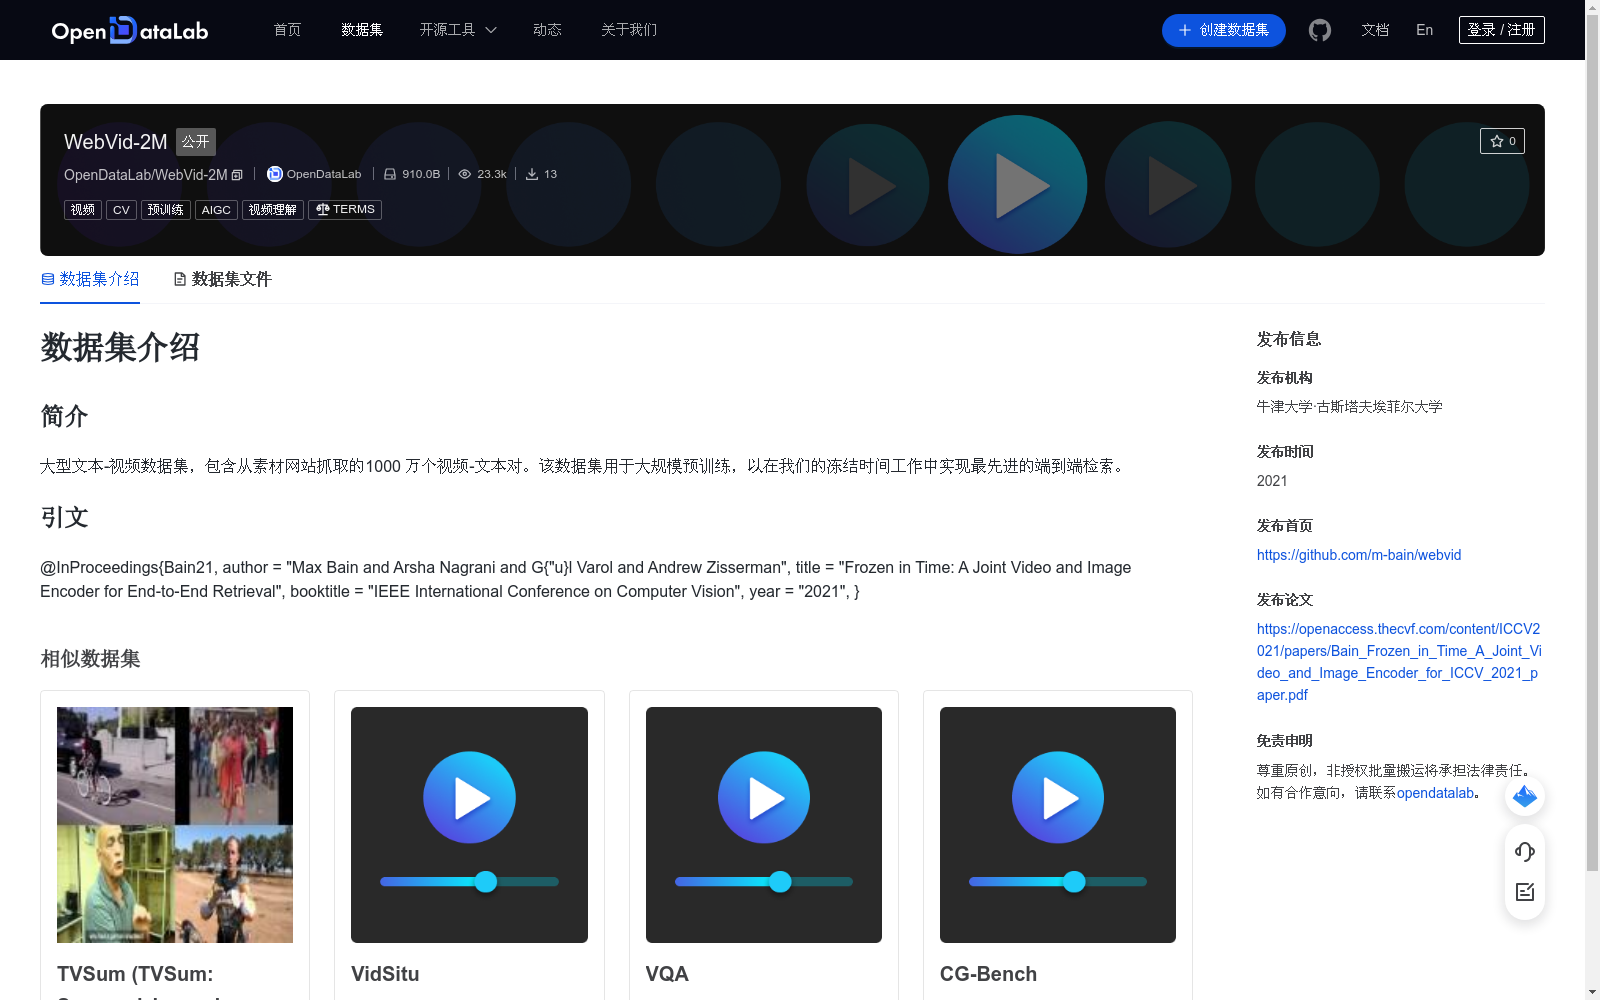Image resolution: width=1600 pixels, height=1000 pixels.
Task: Open the TVSum dataset thumbnail
Action: [174, 824]
